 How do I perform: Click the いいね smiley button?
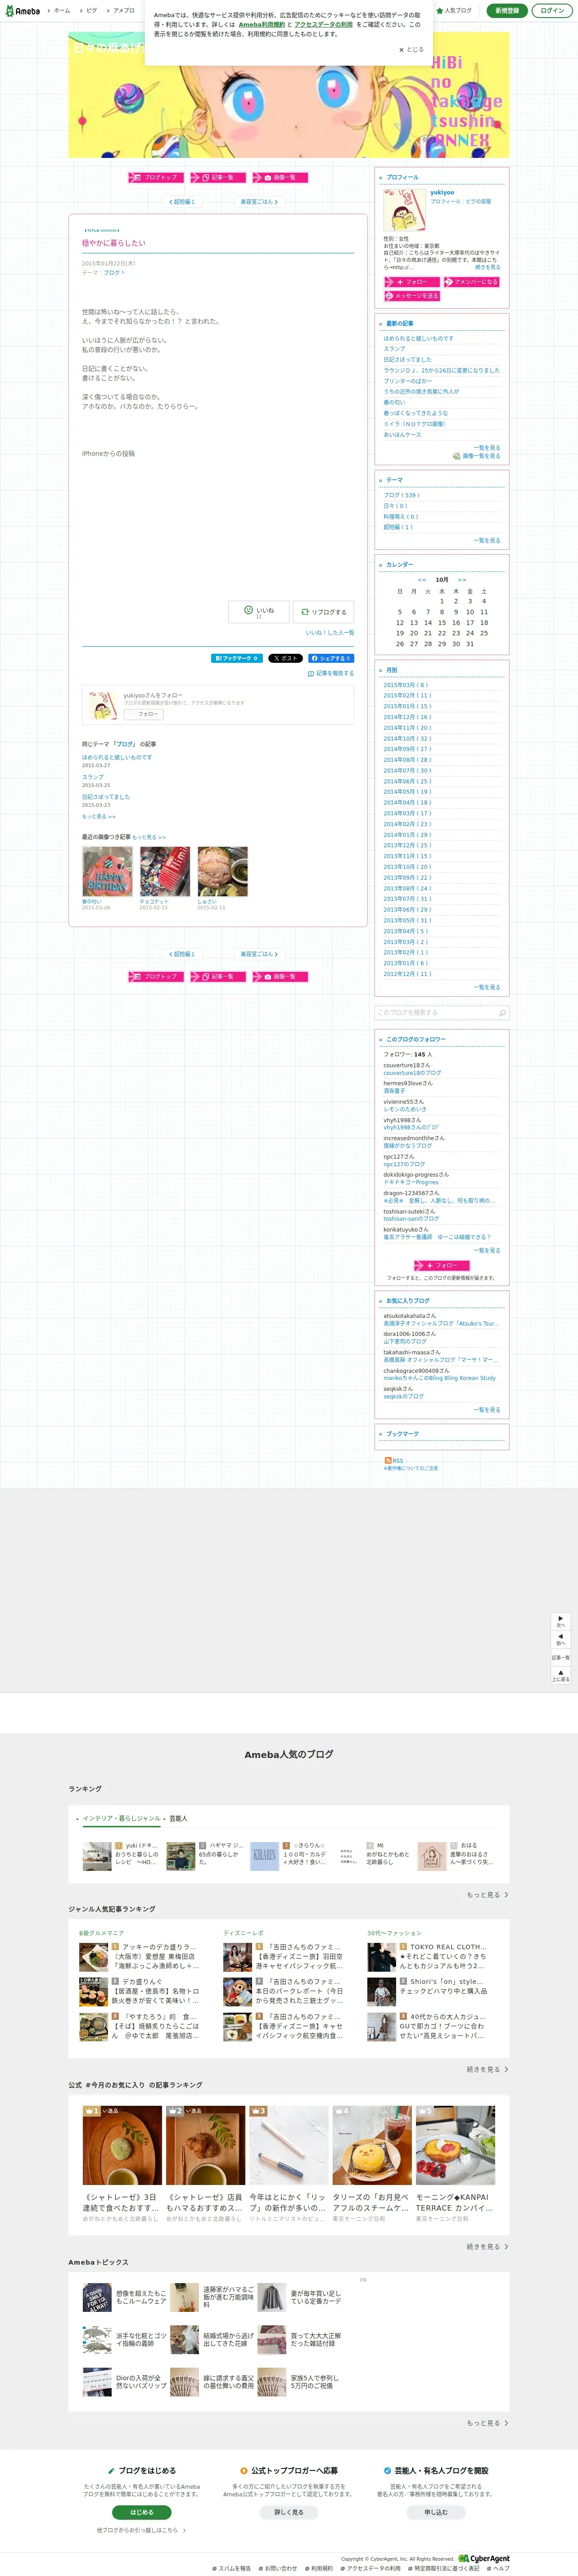pyautogui.click(x=258, y=612)
